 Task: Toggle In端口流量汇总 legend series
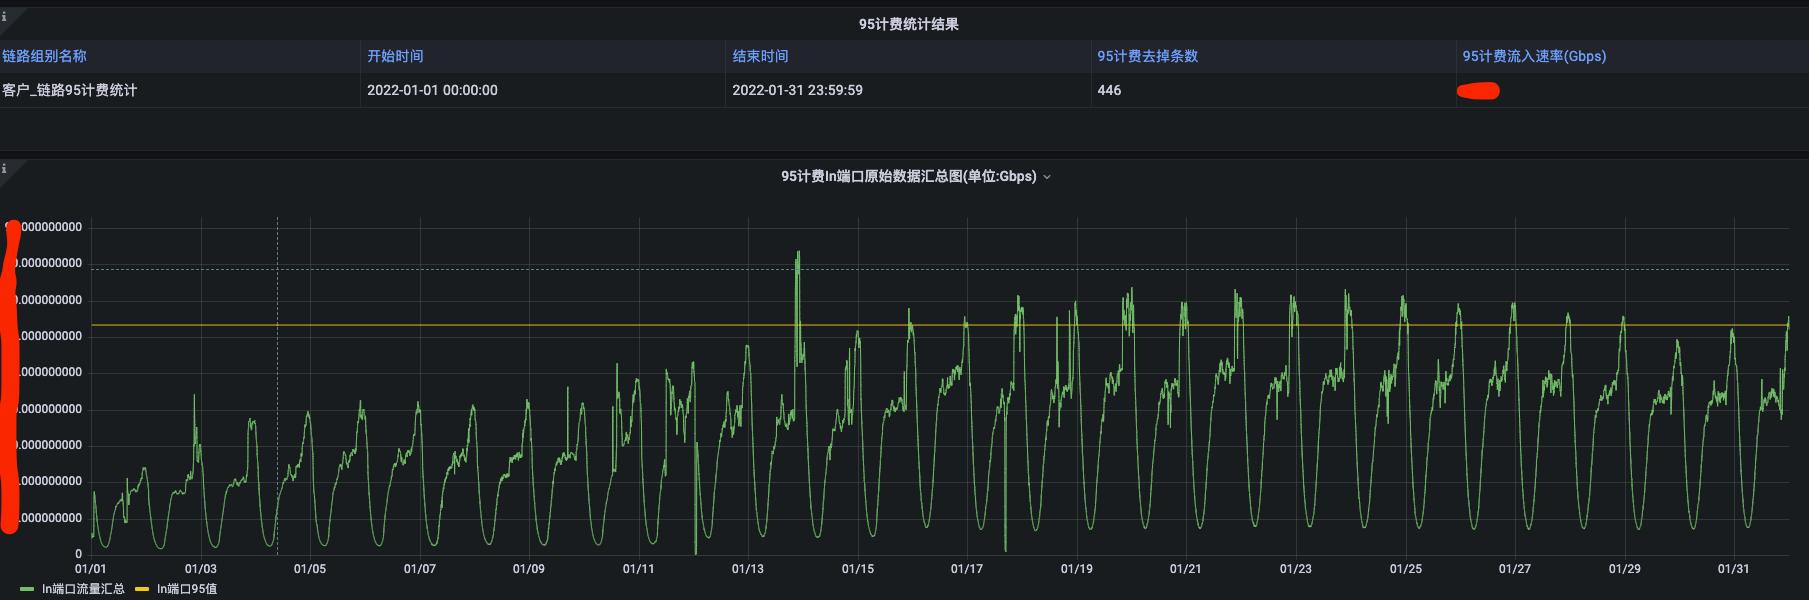[83, 589]
